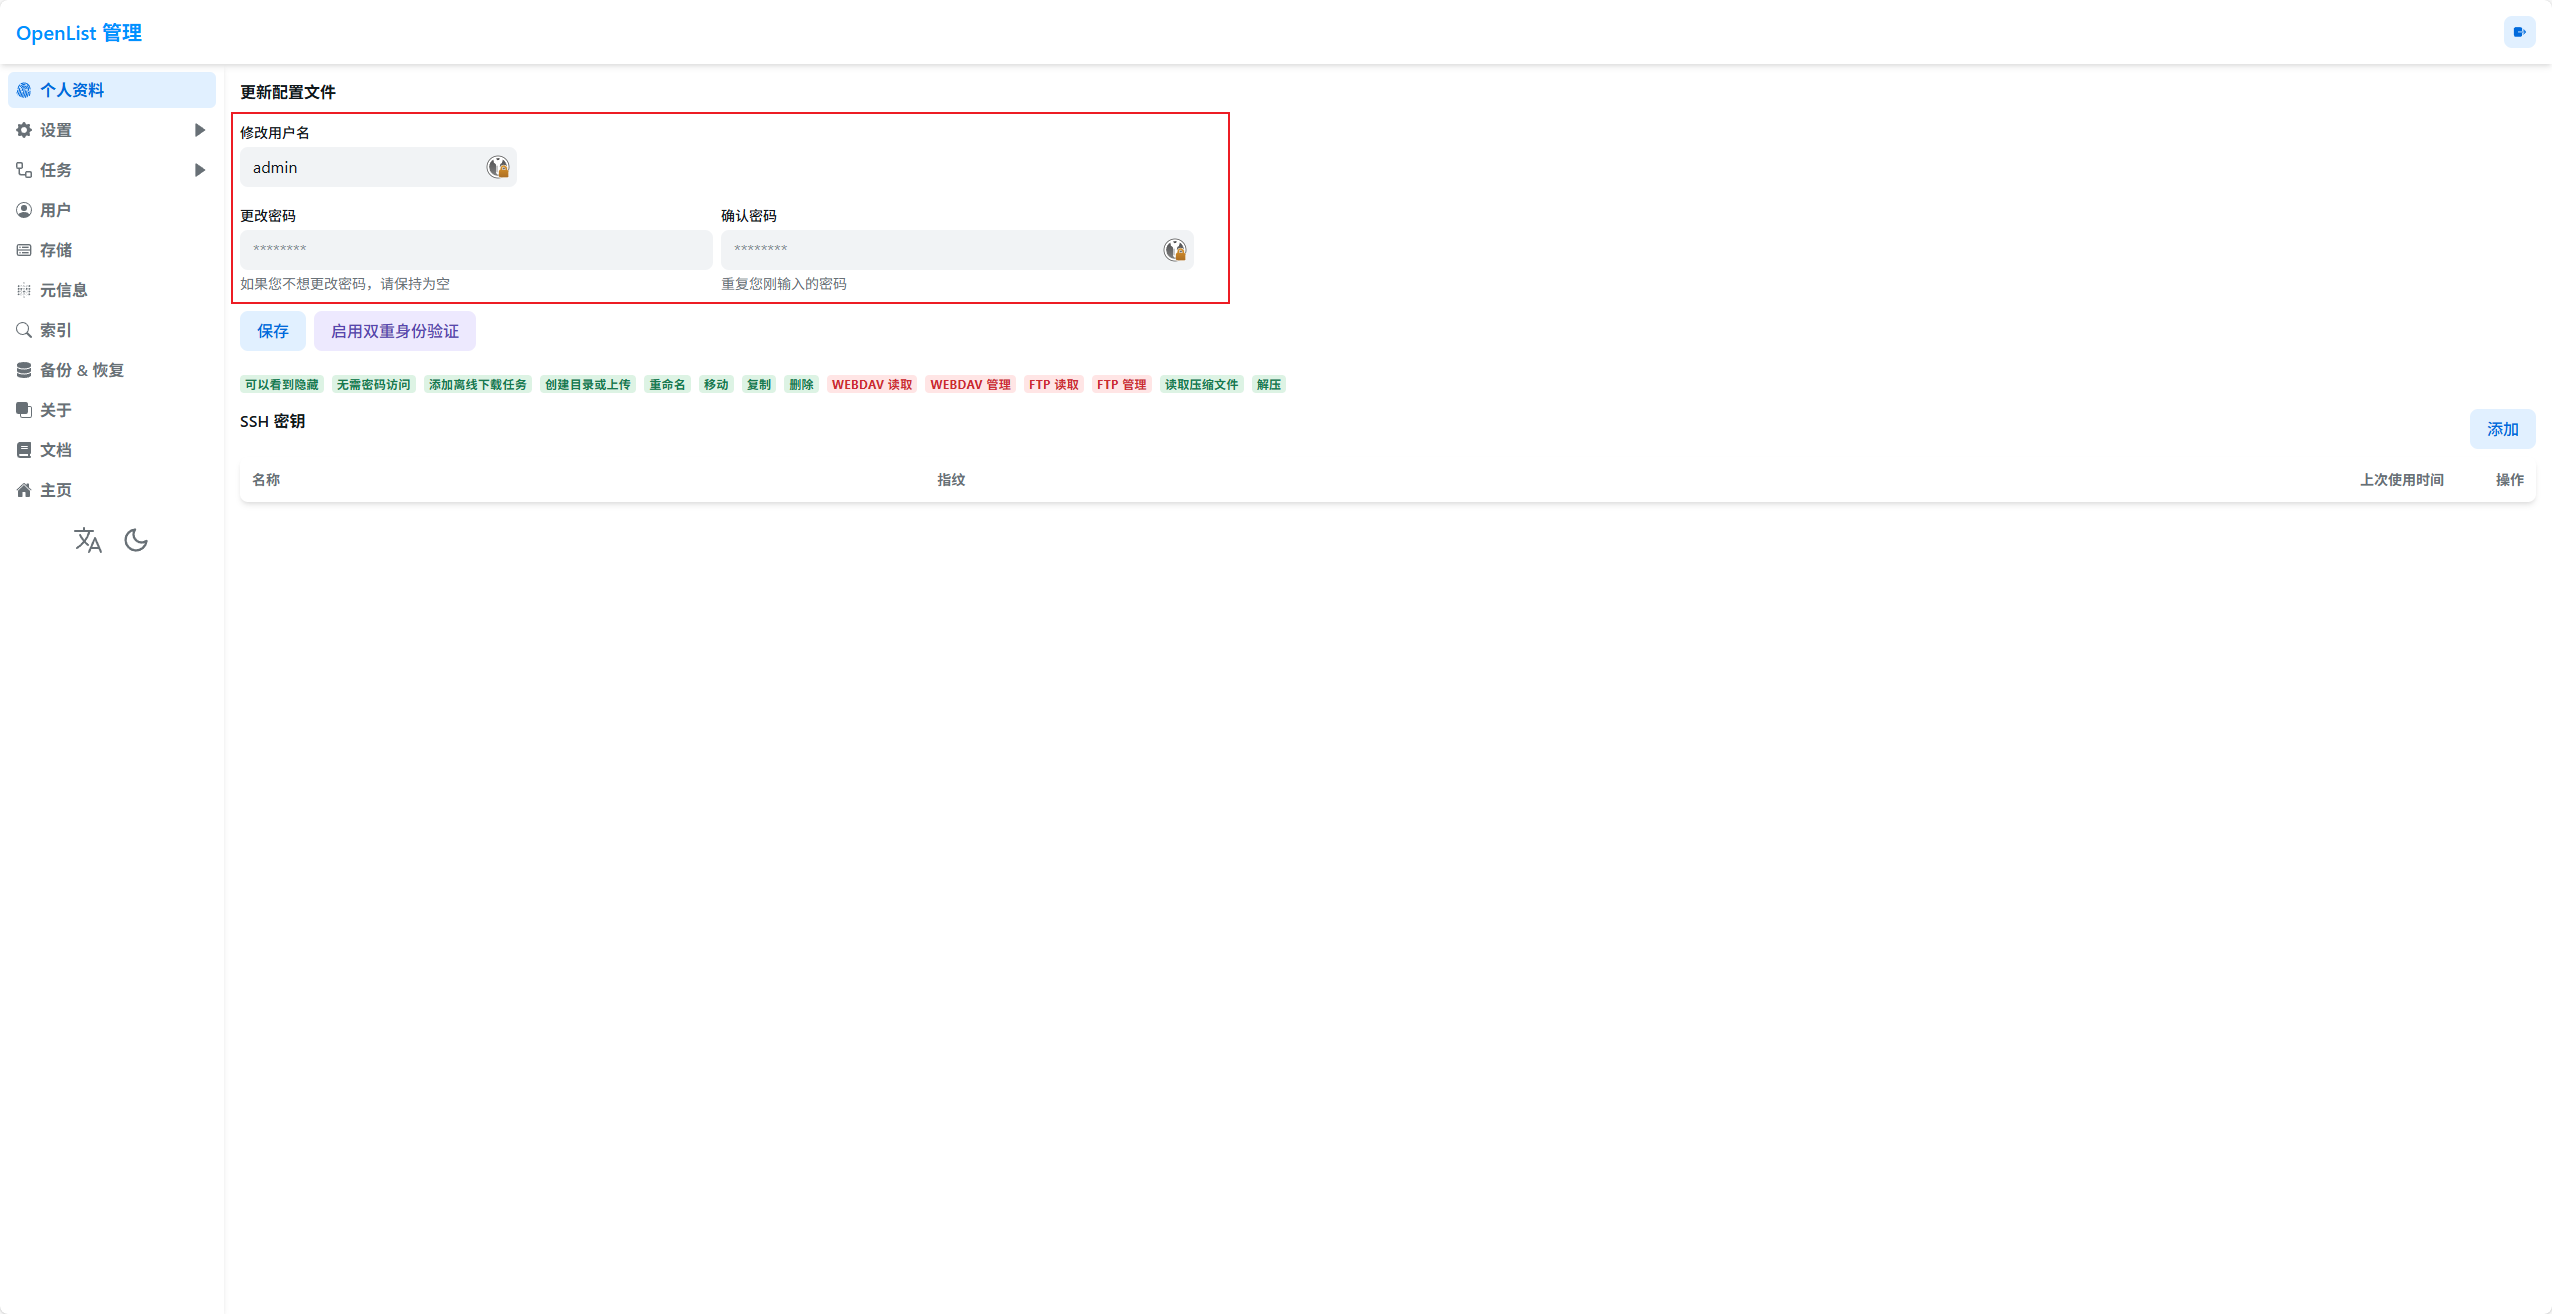Open the Docs link in sidebar
Viewport: 2552px width, 1314px height.
(55, 450)
